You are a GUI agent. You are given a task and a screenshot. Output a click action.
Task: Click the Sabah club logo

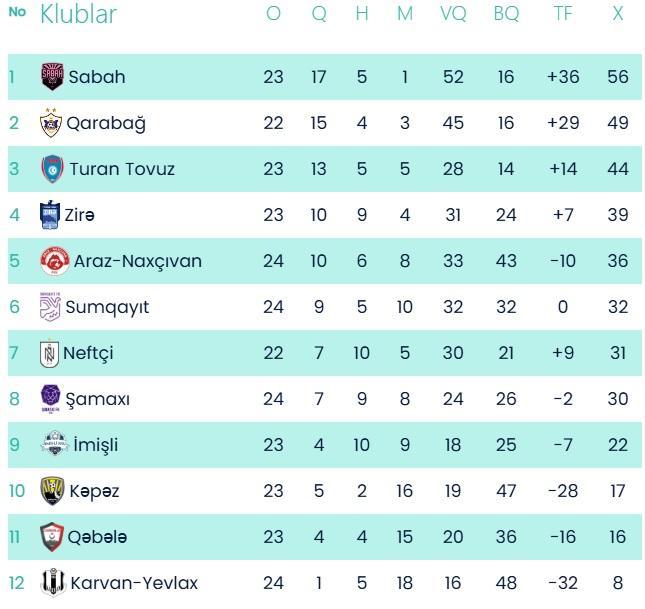coord(52,77)
